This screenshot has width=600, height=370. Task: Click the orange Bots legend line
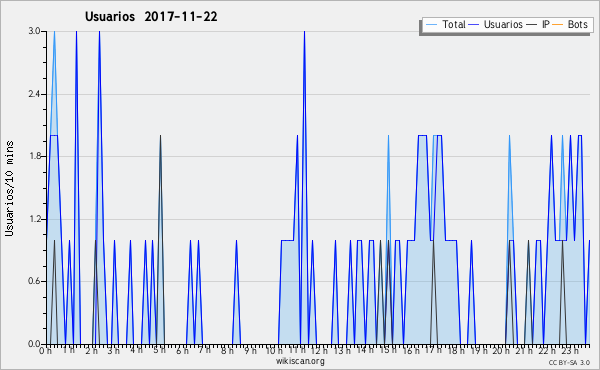558,25
